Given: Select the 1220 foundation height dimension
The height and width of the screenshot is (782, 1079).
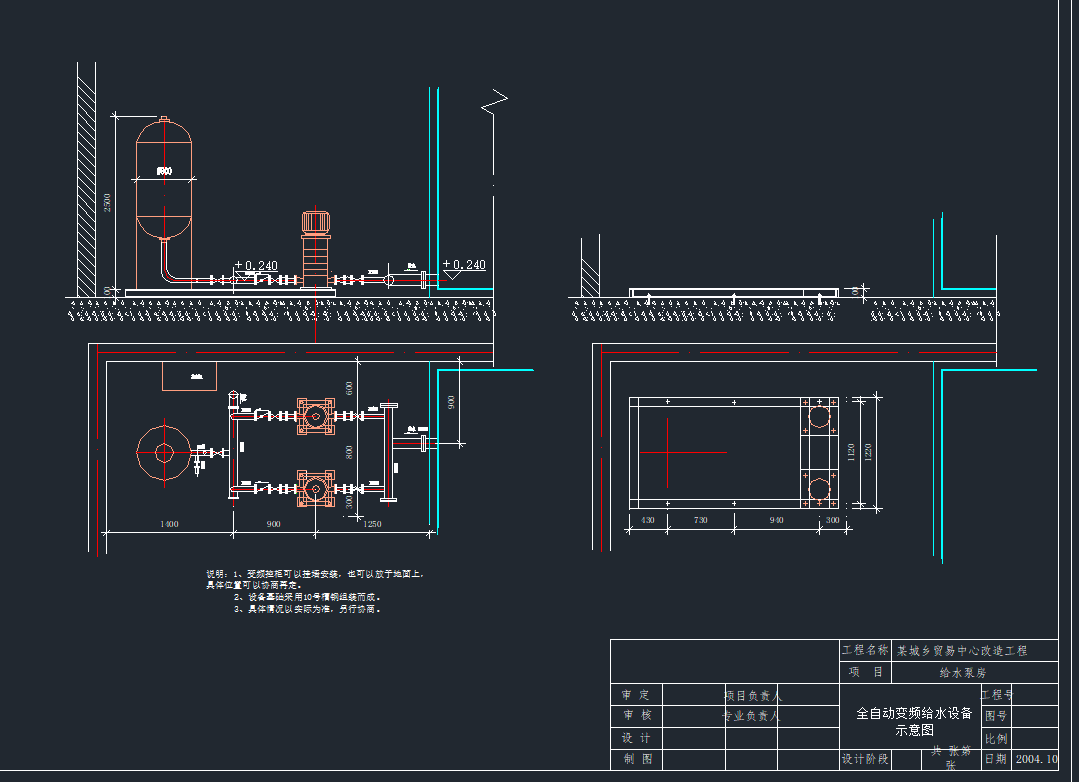Looking at the screenshot, I should 866,452.
